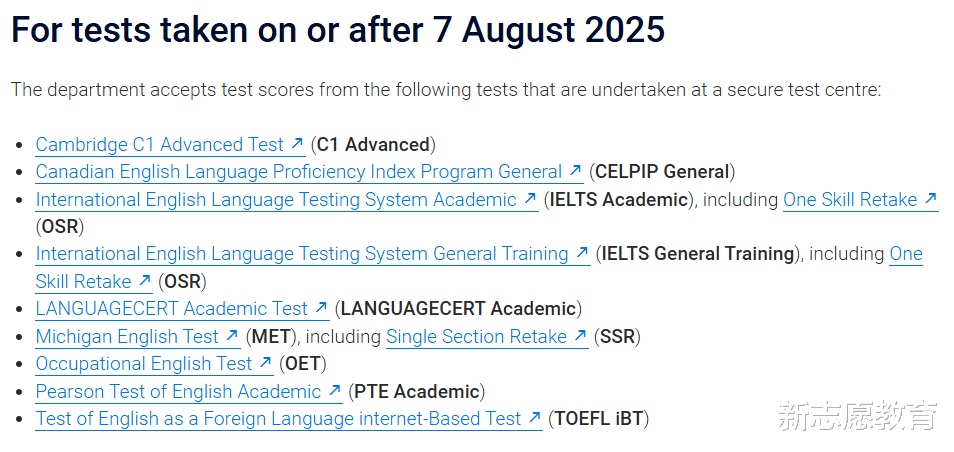The height and width of the screenshot is (452, 954).
Task: Click external-link arrow after IELTS Academic link
Action: (530, 200)
